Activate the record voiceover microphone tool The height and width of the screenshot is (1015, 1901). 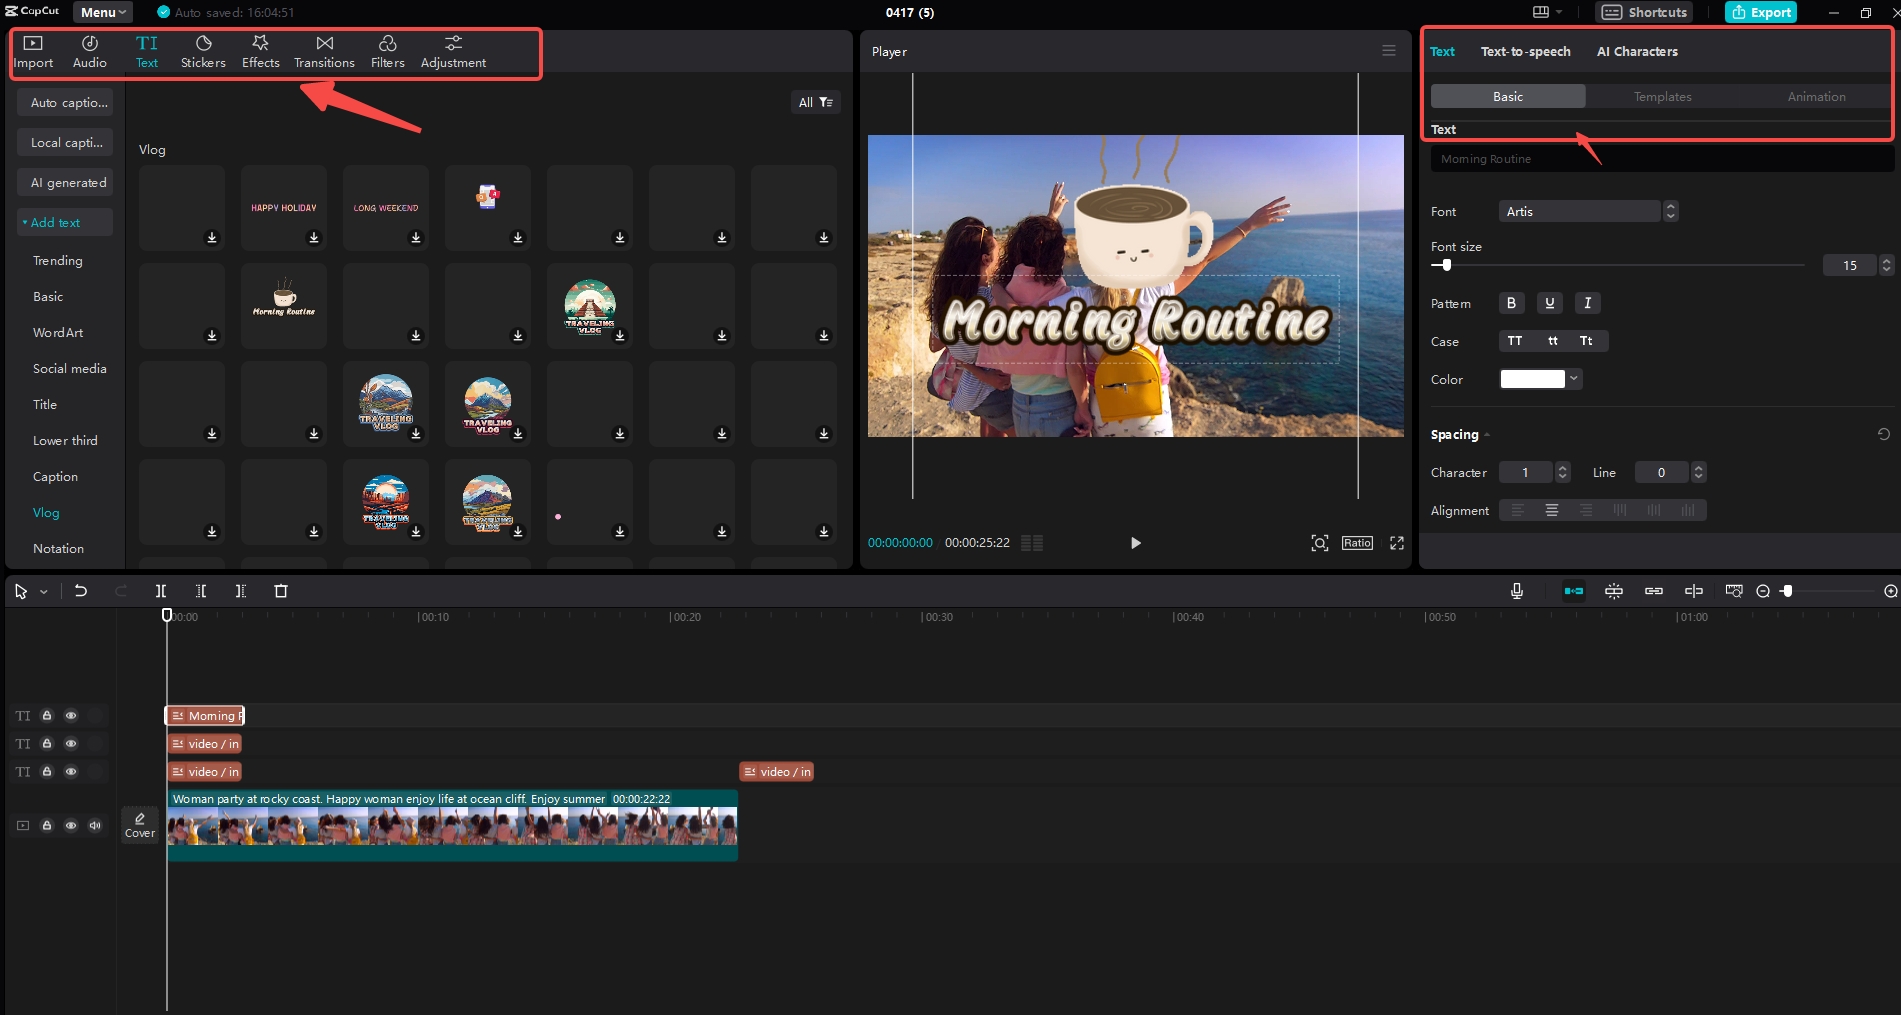point(1516,591)
